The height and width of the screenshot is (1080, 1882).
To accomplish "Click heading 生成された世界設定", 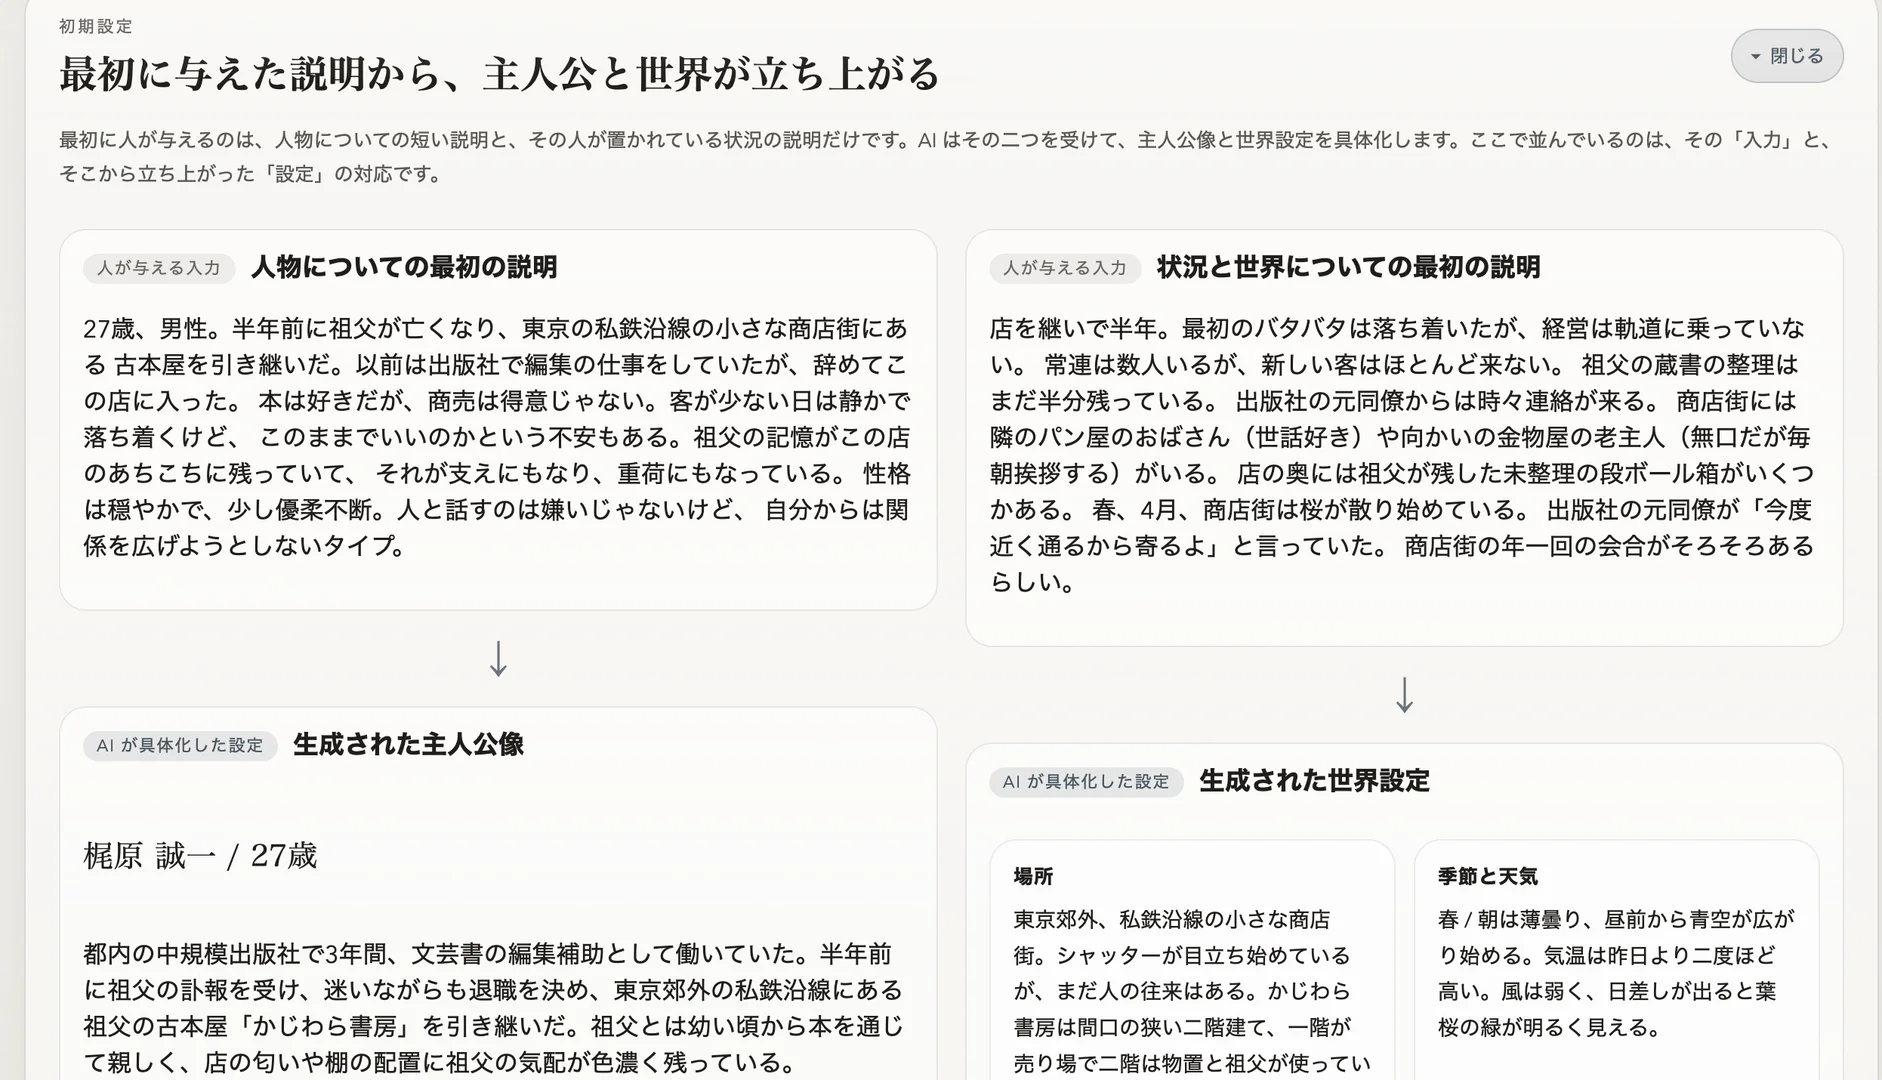I will [1314, 780].
